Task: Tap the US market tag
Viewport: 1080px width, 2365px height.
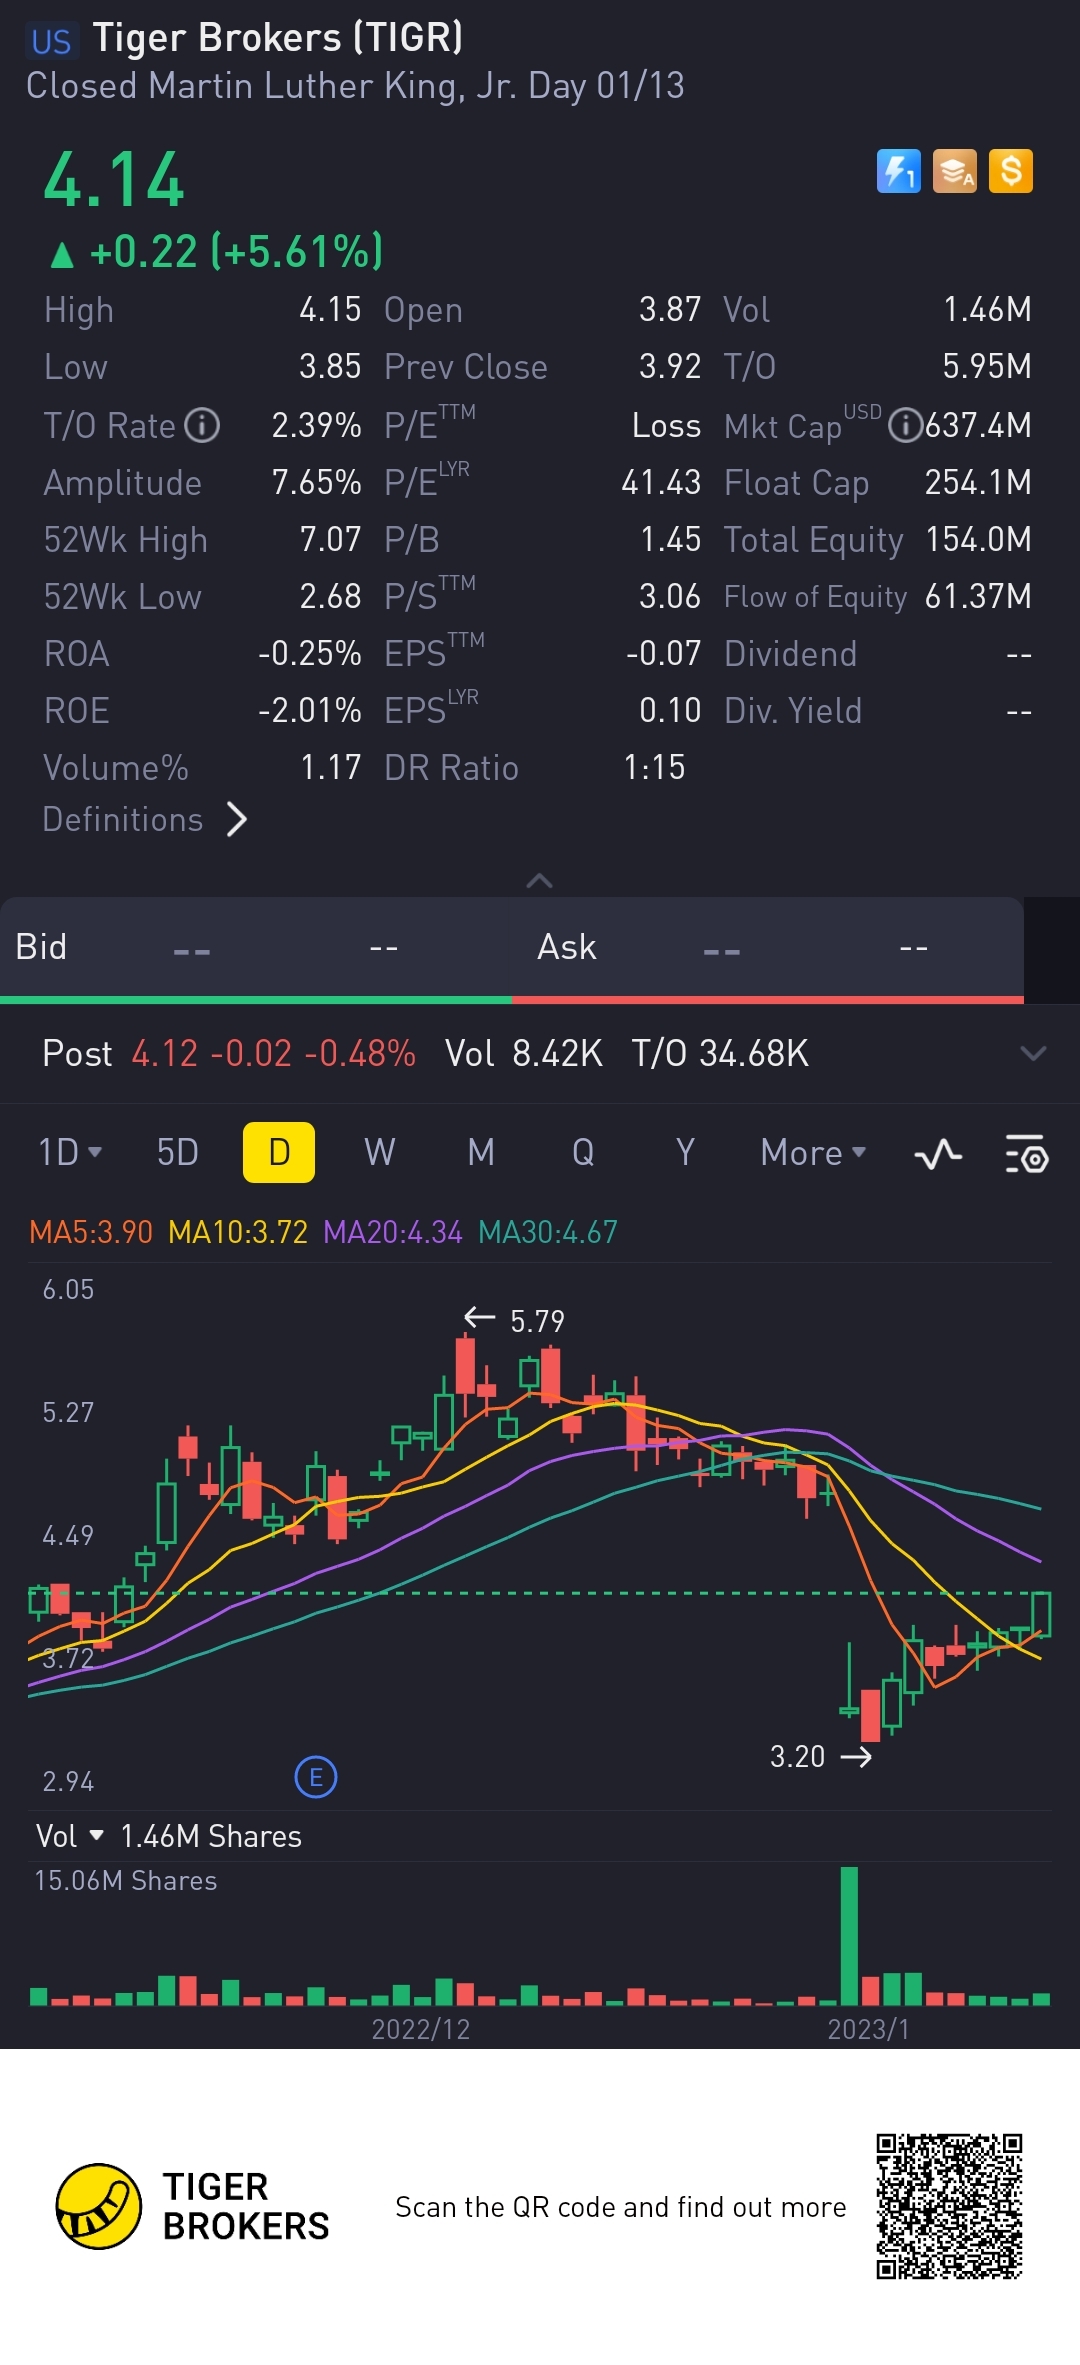Action: [x=51, y=41]
